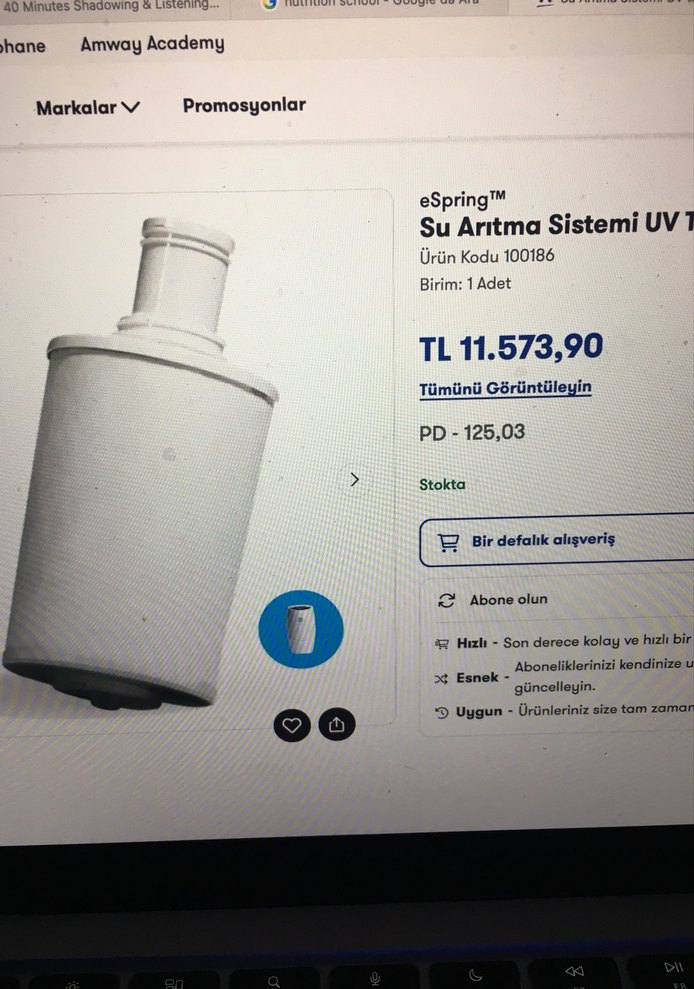This screenshot has height=989, width=694.
Task: Open the Amway Academy link
Action: pos(152,44)
